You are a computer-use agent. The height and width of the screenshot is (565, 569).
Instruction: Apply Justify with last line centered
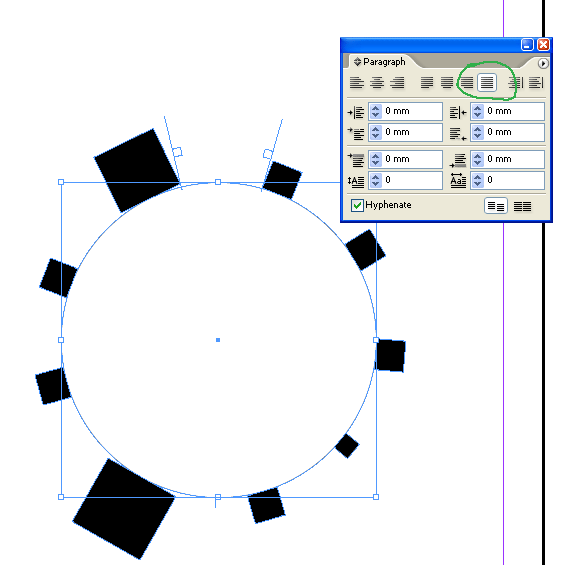tap(447, 83)
